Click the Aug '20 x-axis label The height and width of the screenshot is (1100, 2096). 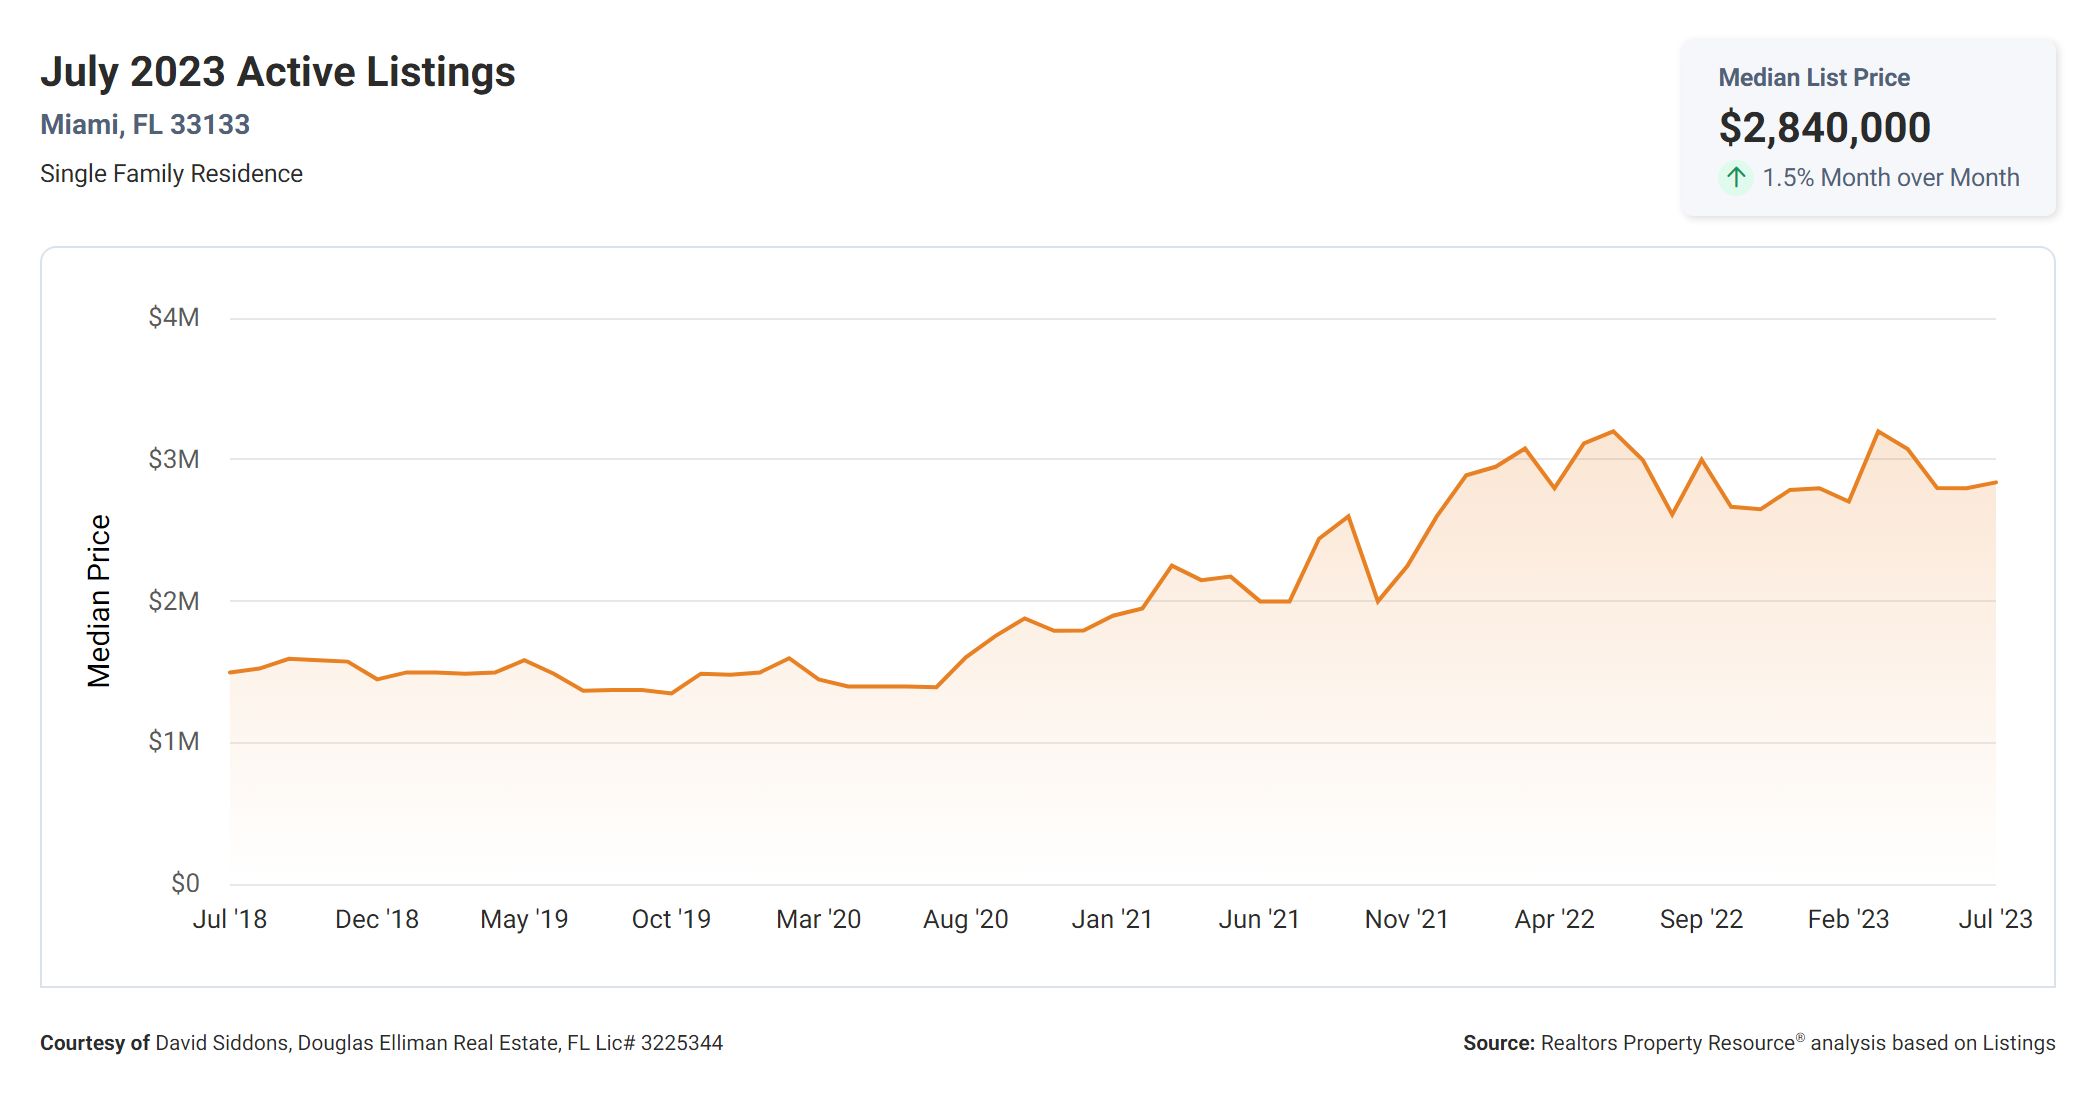coord(965,920)
